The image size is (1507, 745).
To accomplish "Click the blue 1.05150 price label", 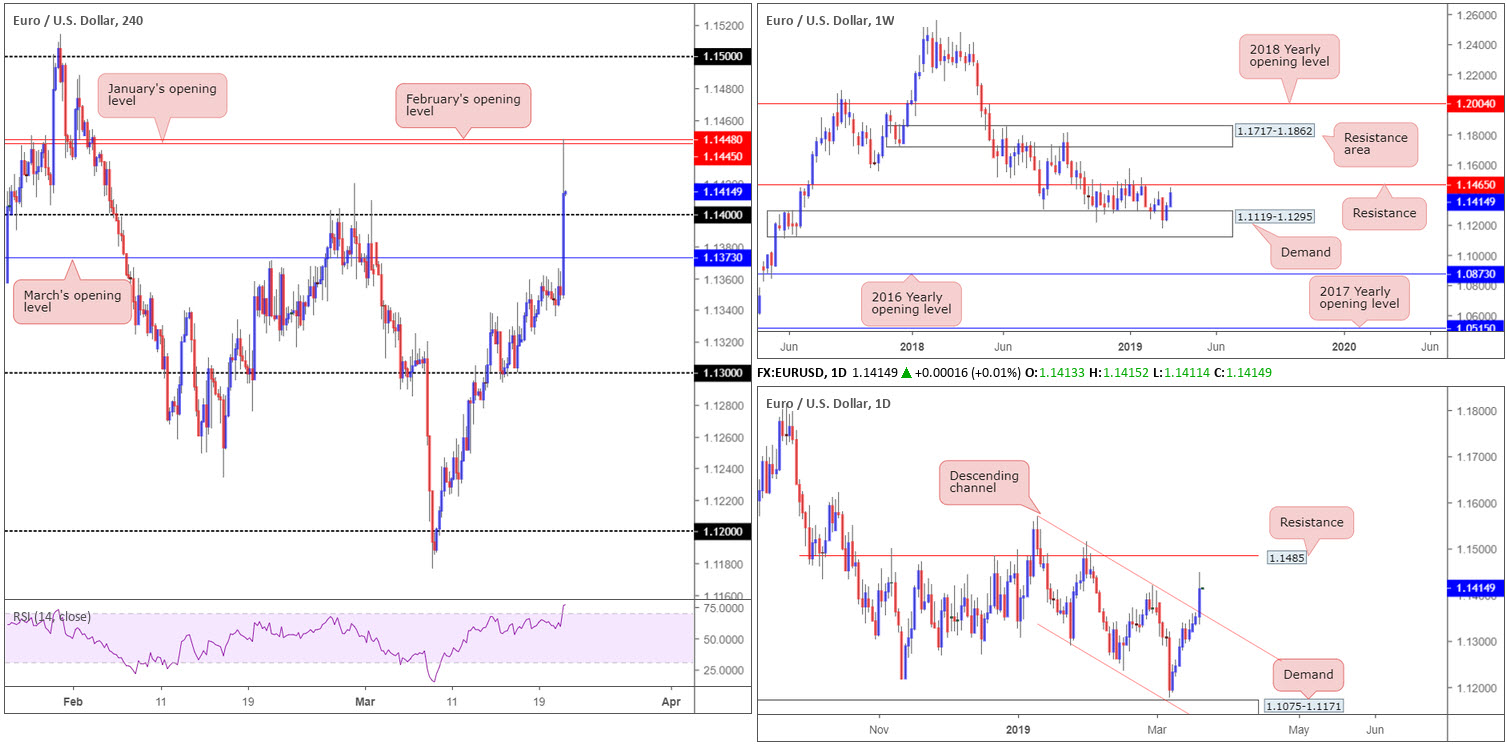I will tap(1476, 327).
